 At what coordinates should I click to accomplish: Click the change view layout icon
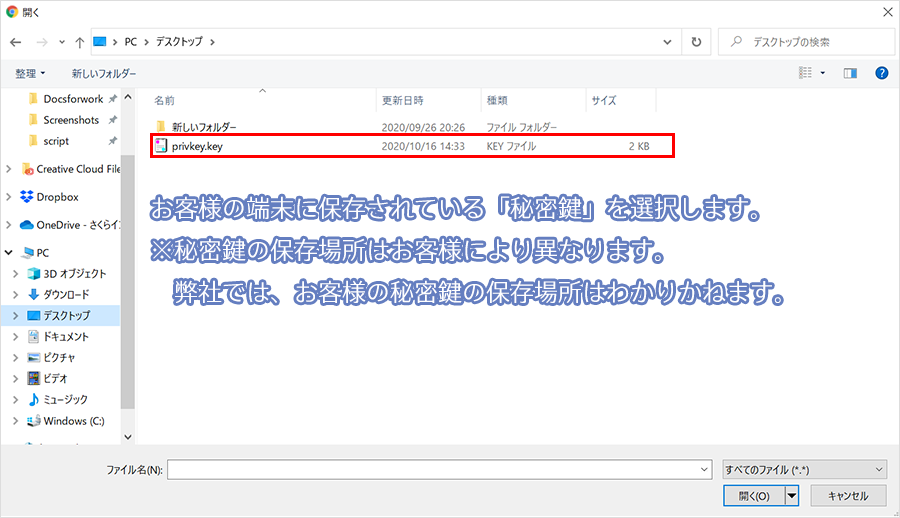[x=805, y=73]
